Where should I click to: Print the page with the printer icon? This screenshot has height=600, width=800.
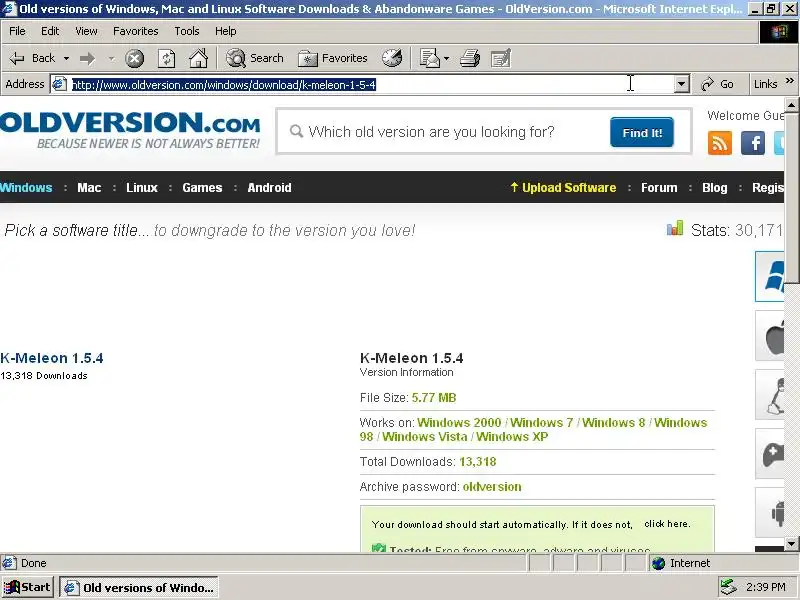[470, 58]
